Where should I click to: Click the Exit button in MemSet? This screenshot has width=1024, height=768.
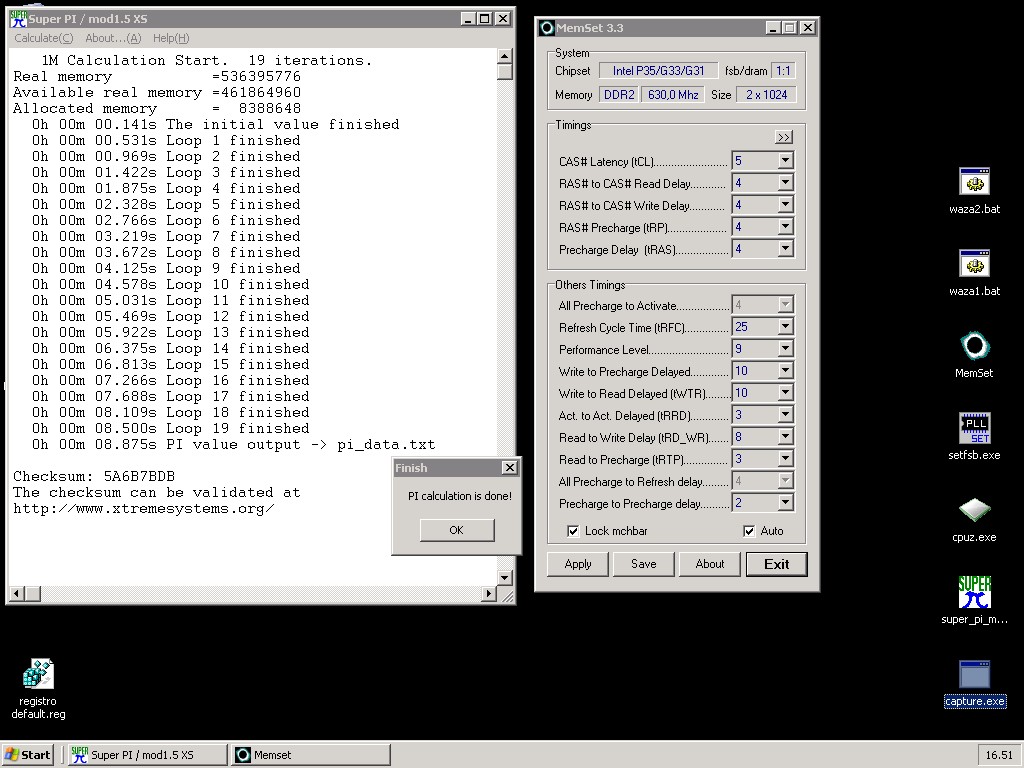coord(776,564)
